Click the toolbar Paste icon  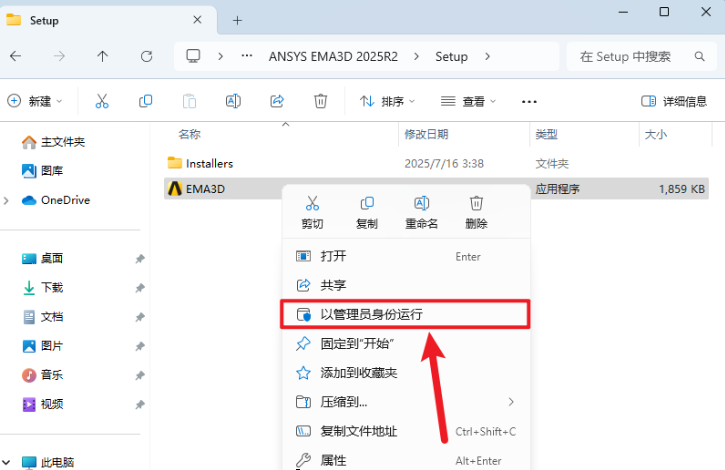click(189, 101)
